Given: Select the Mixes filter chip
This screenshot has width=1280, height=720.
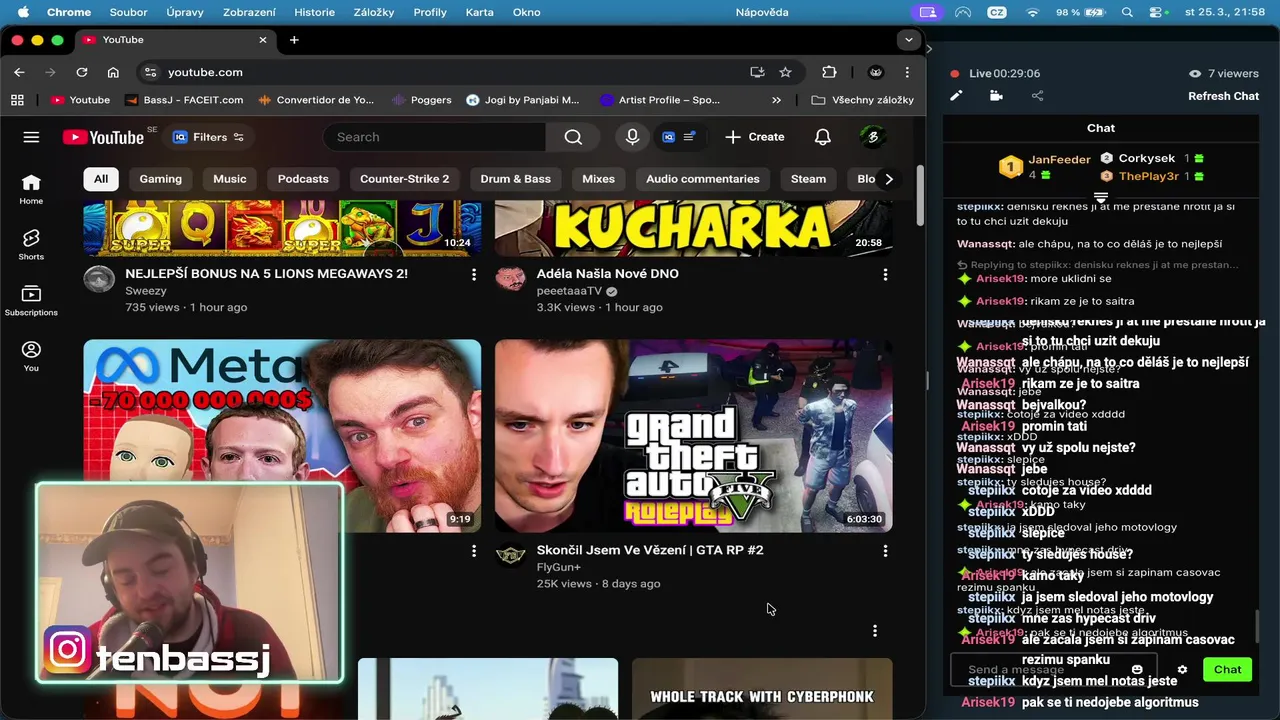Looking at the screenshot, I should 598,179.
